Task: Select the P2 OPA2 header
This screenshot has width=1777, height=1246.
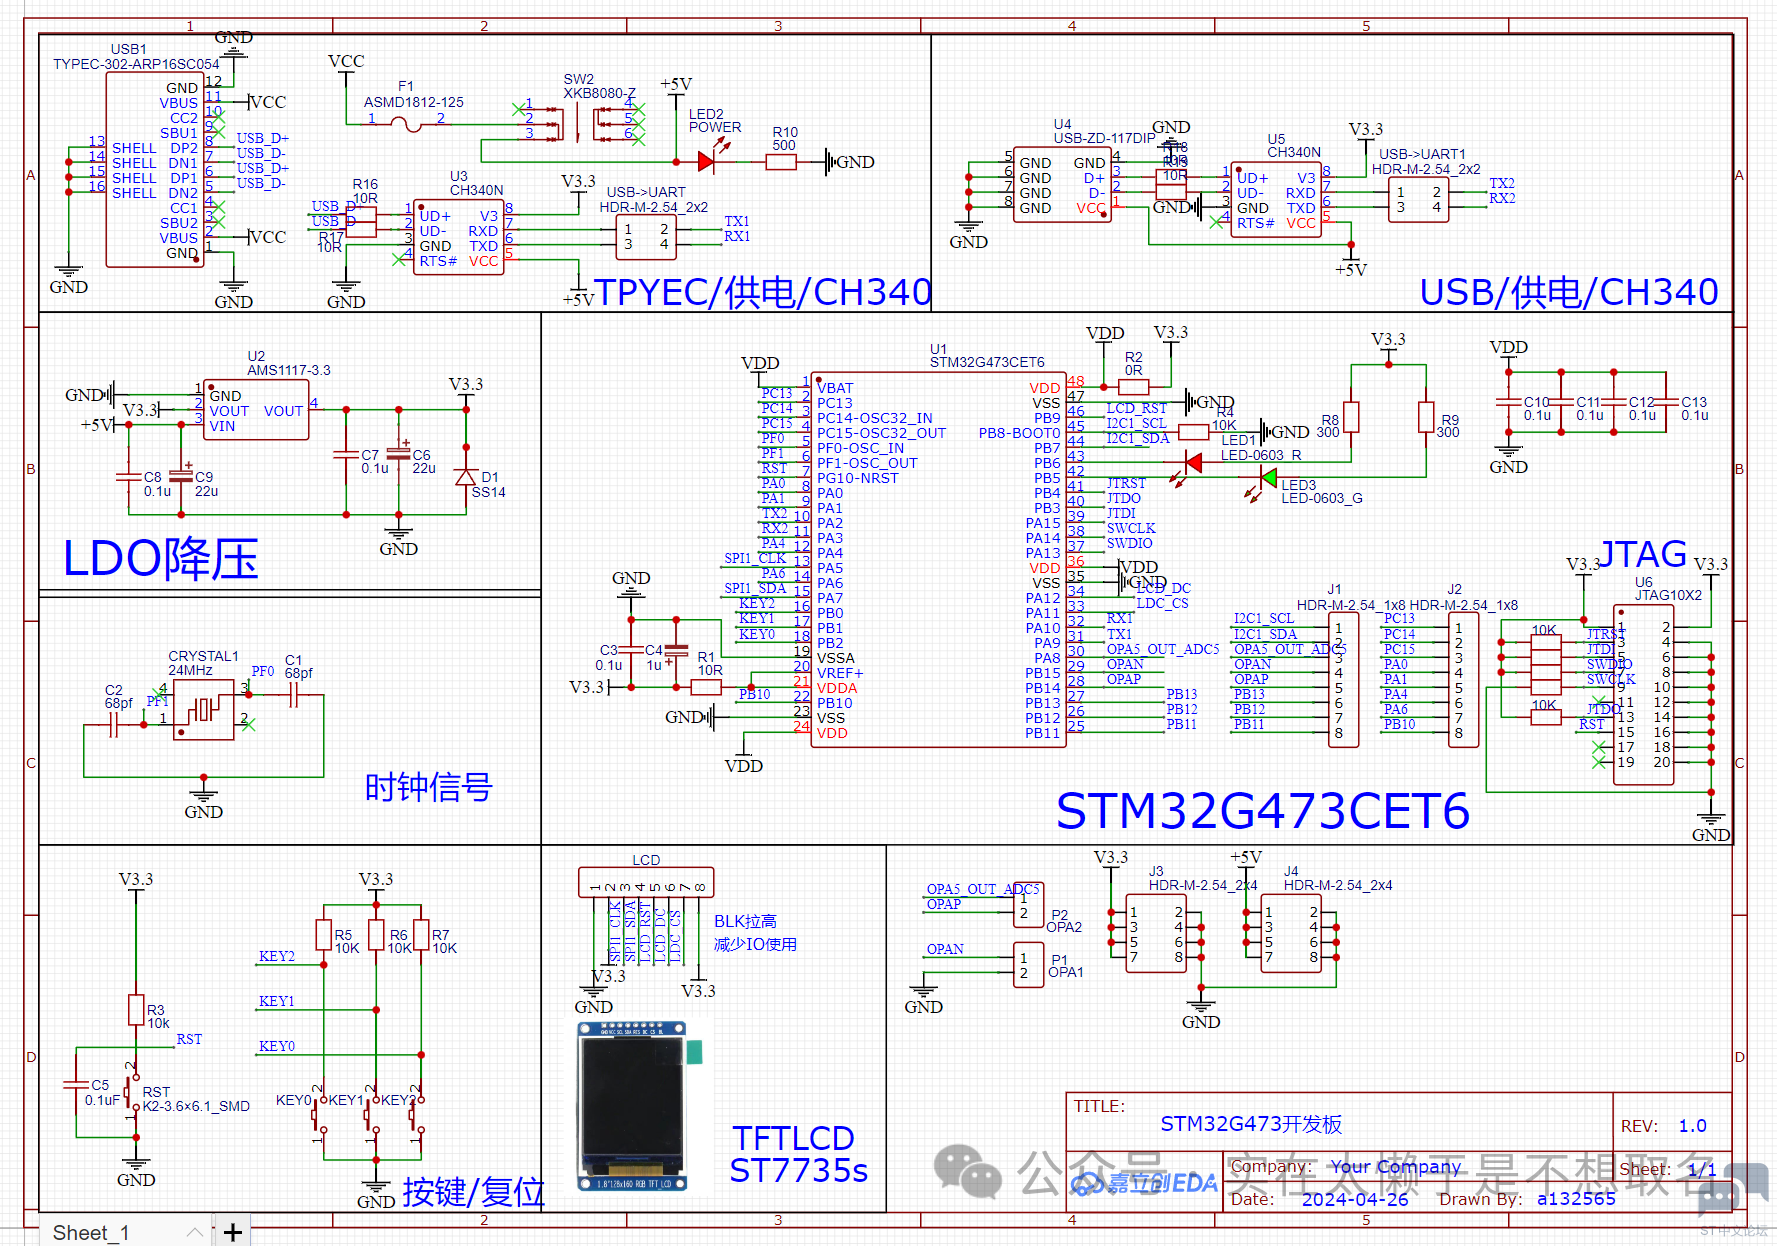Action: click(x=1029, y=906)
